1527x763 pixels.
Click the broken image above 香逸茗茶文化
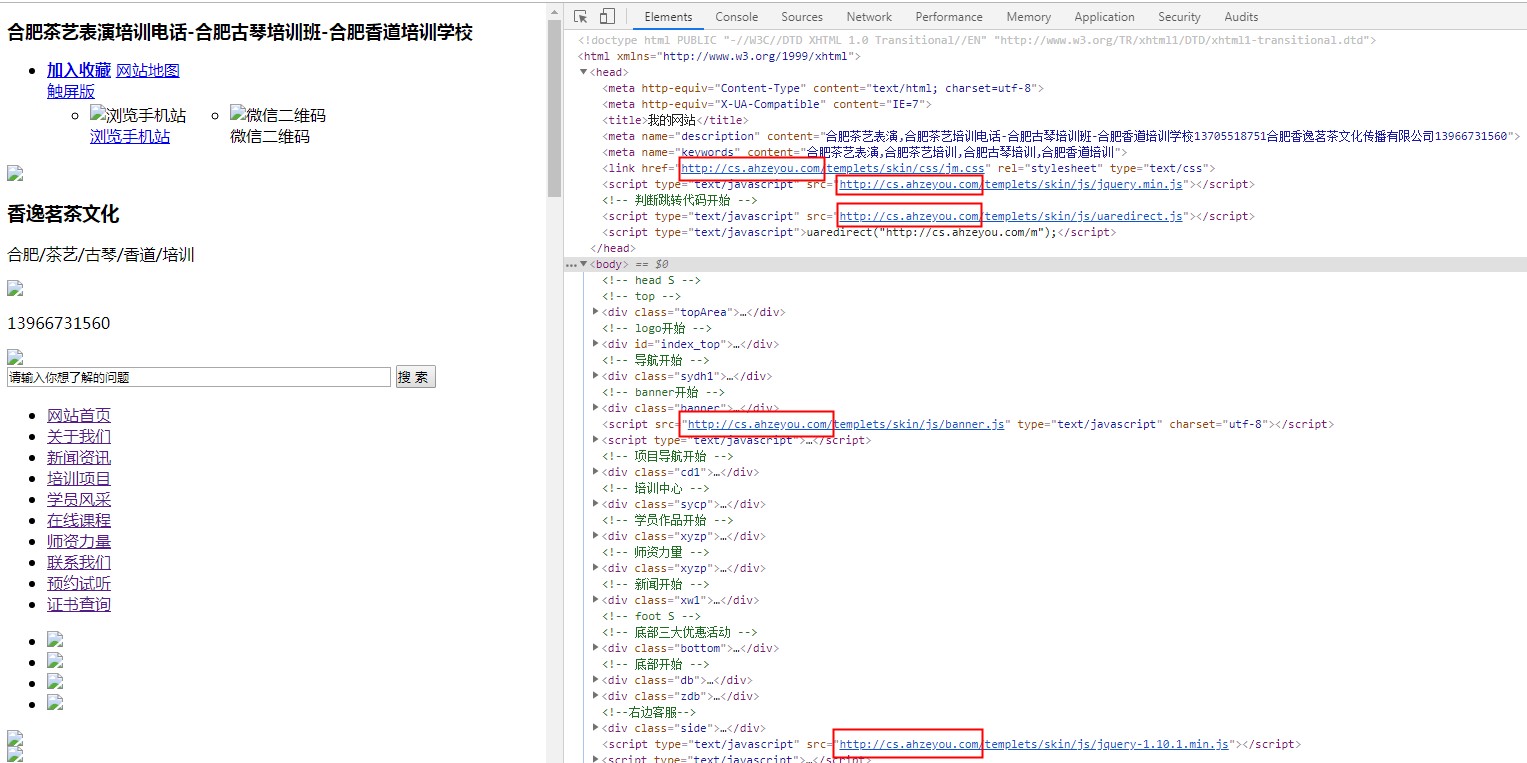(15, 173)
